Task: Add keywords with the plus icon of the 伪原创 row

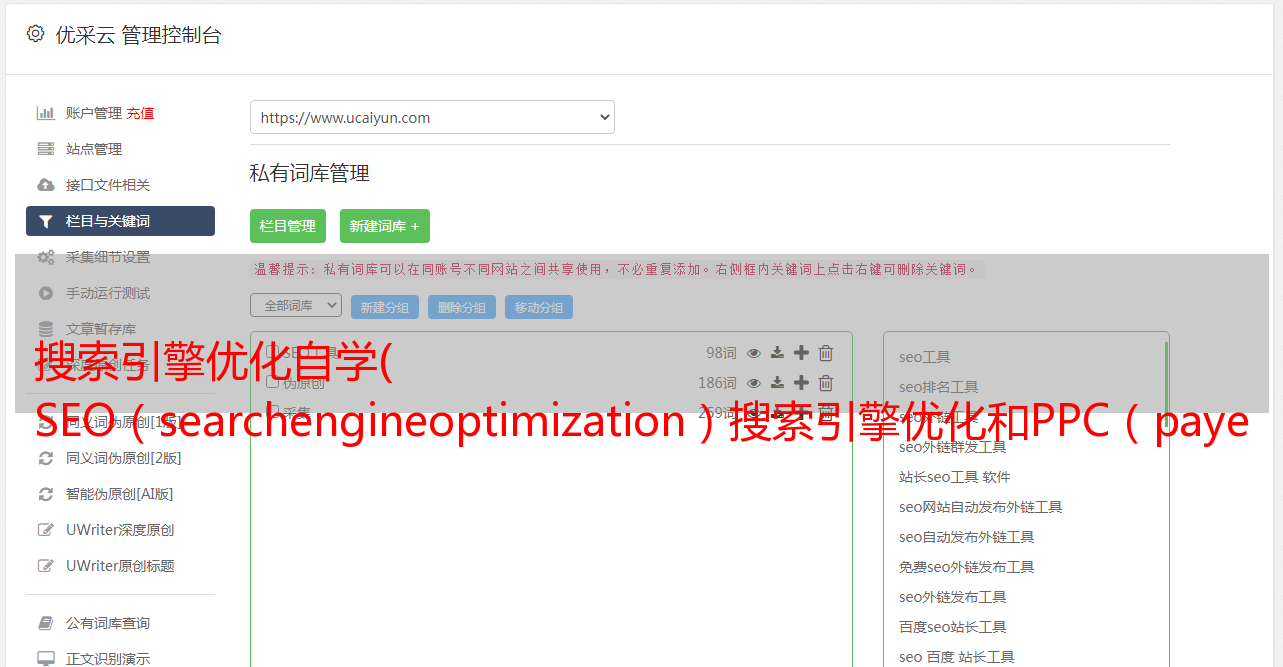Action: [801, 383]
